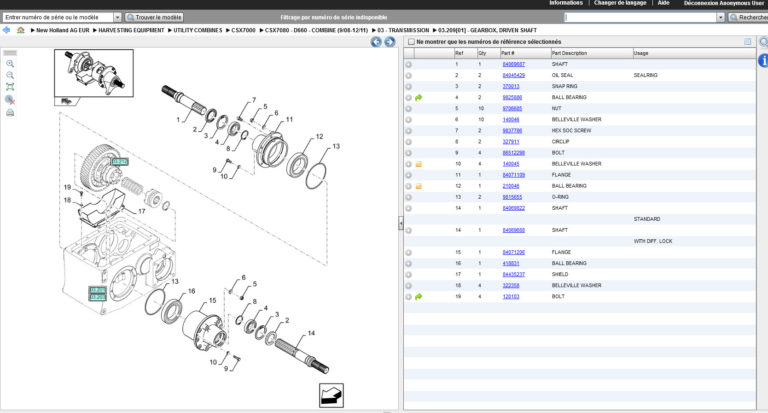Click the serial number input field

pyautogui.click(x=58, y=17)
